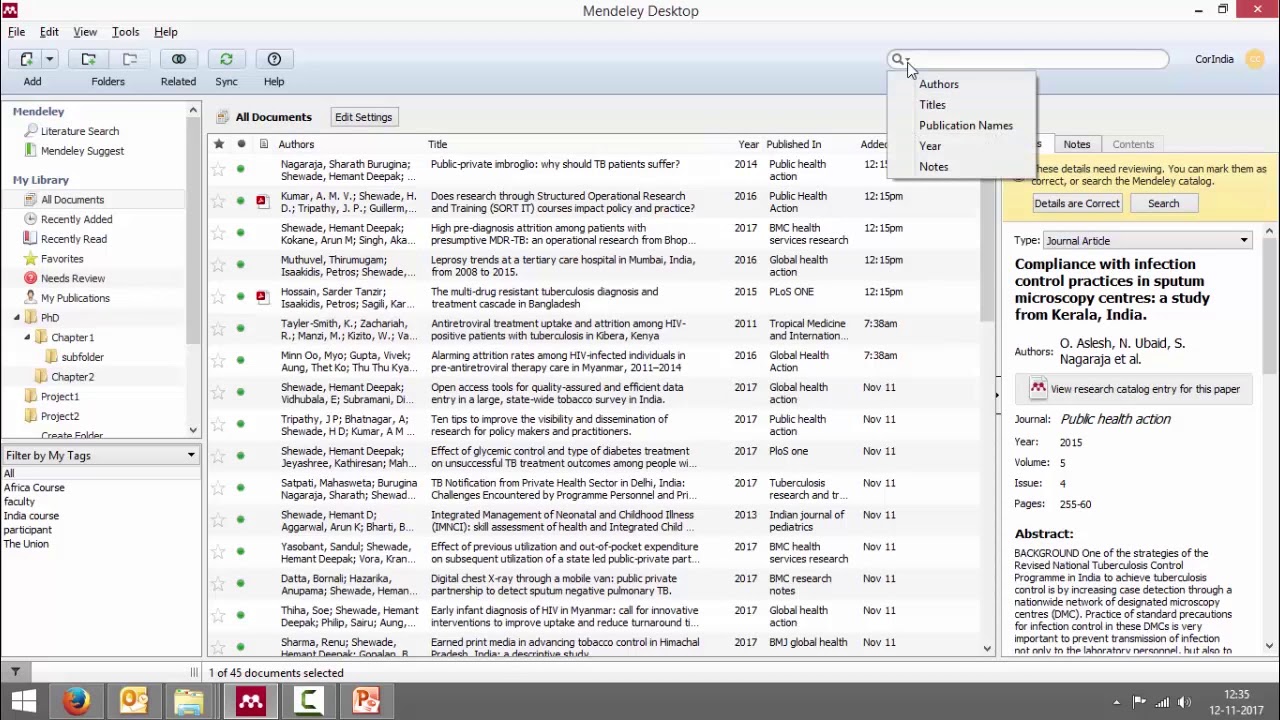1280x720 pixels.
Task: Toggle read status of Thiha, Soe document
Action: (241, 616)
